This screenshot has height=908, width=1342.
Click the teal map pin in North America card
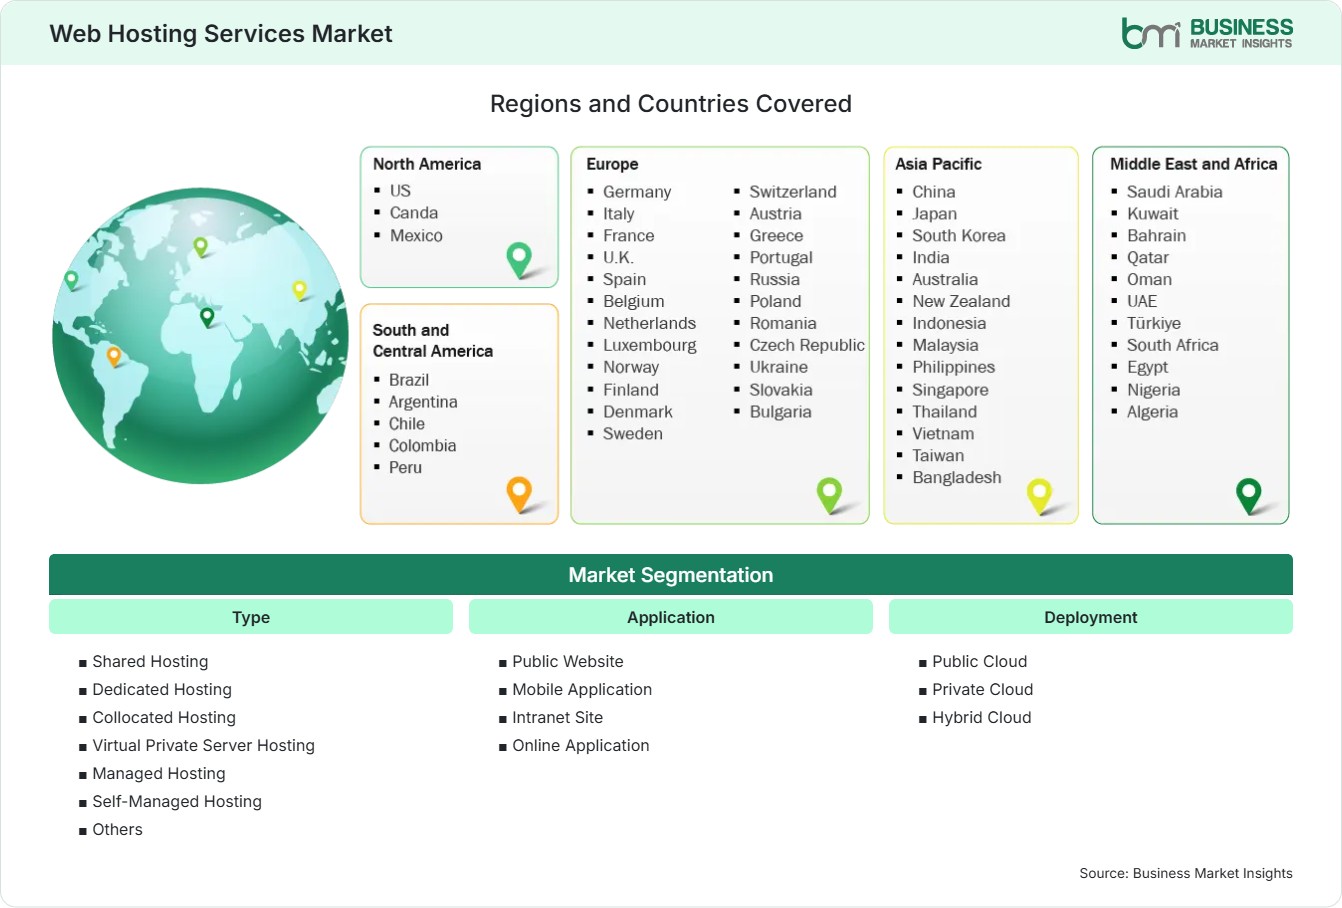519,260
